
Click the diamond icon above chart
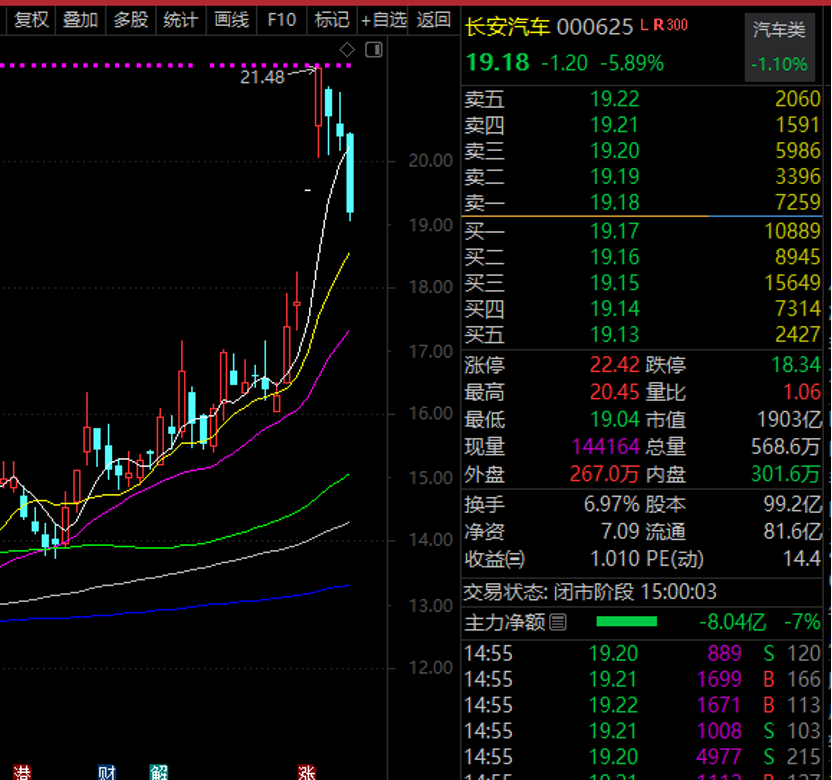pyautogui.click(x=347, y=50)
